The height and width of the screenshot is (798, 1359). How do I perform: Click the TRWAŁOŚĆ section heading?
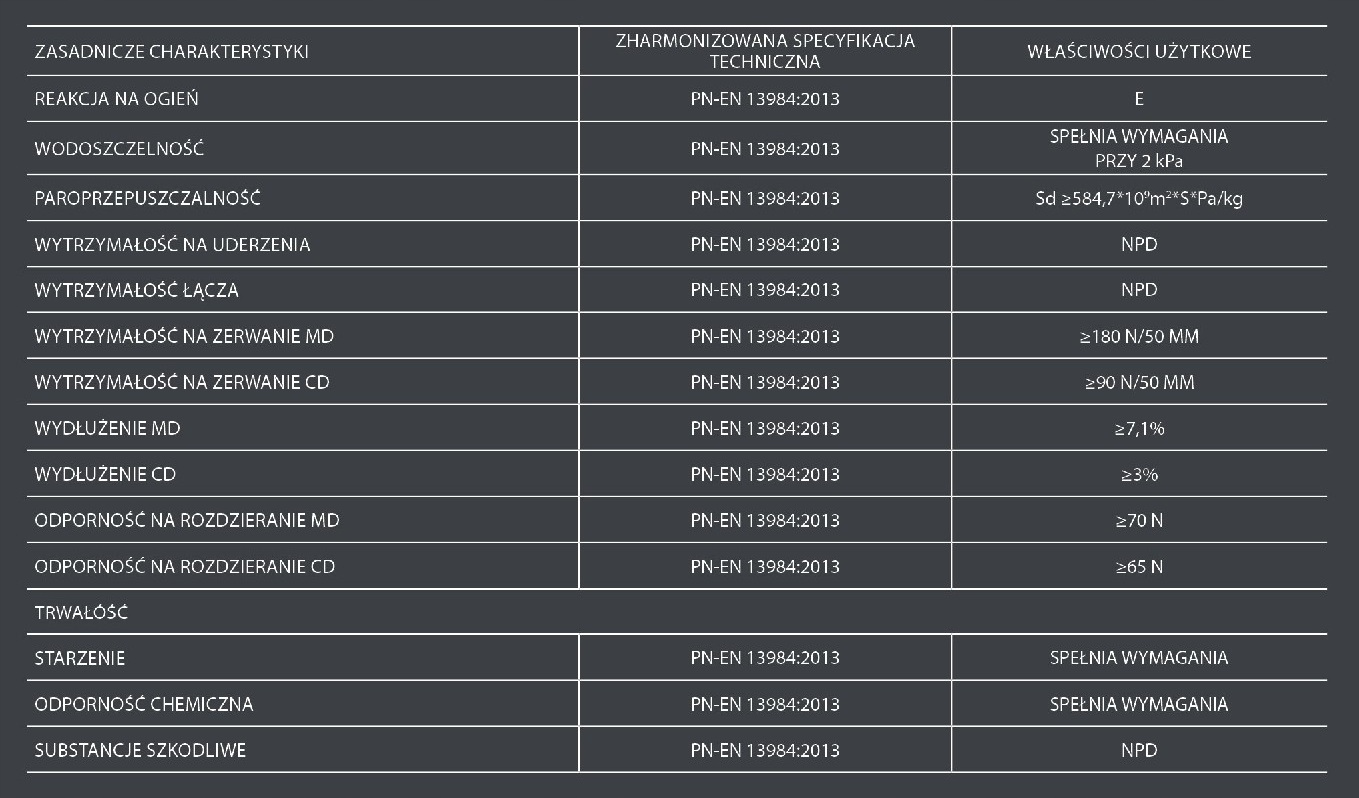81,612
